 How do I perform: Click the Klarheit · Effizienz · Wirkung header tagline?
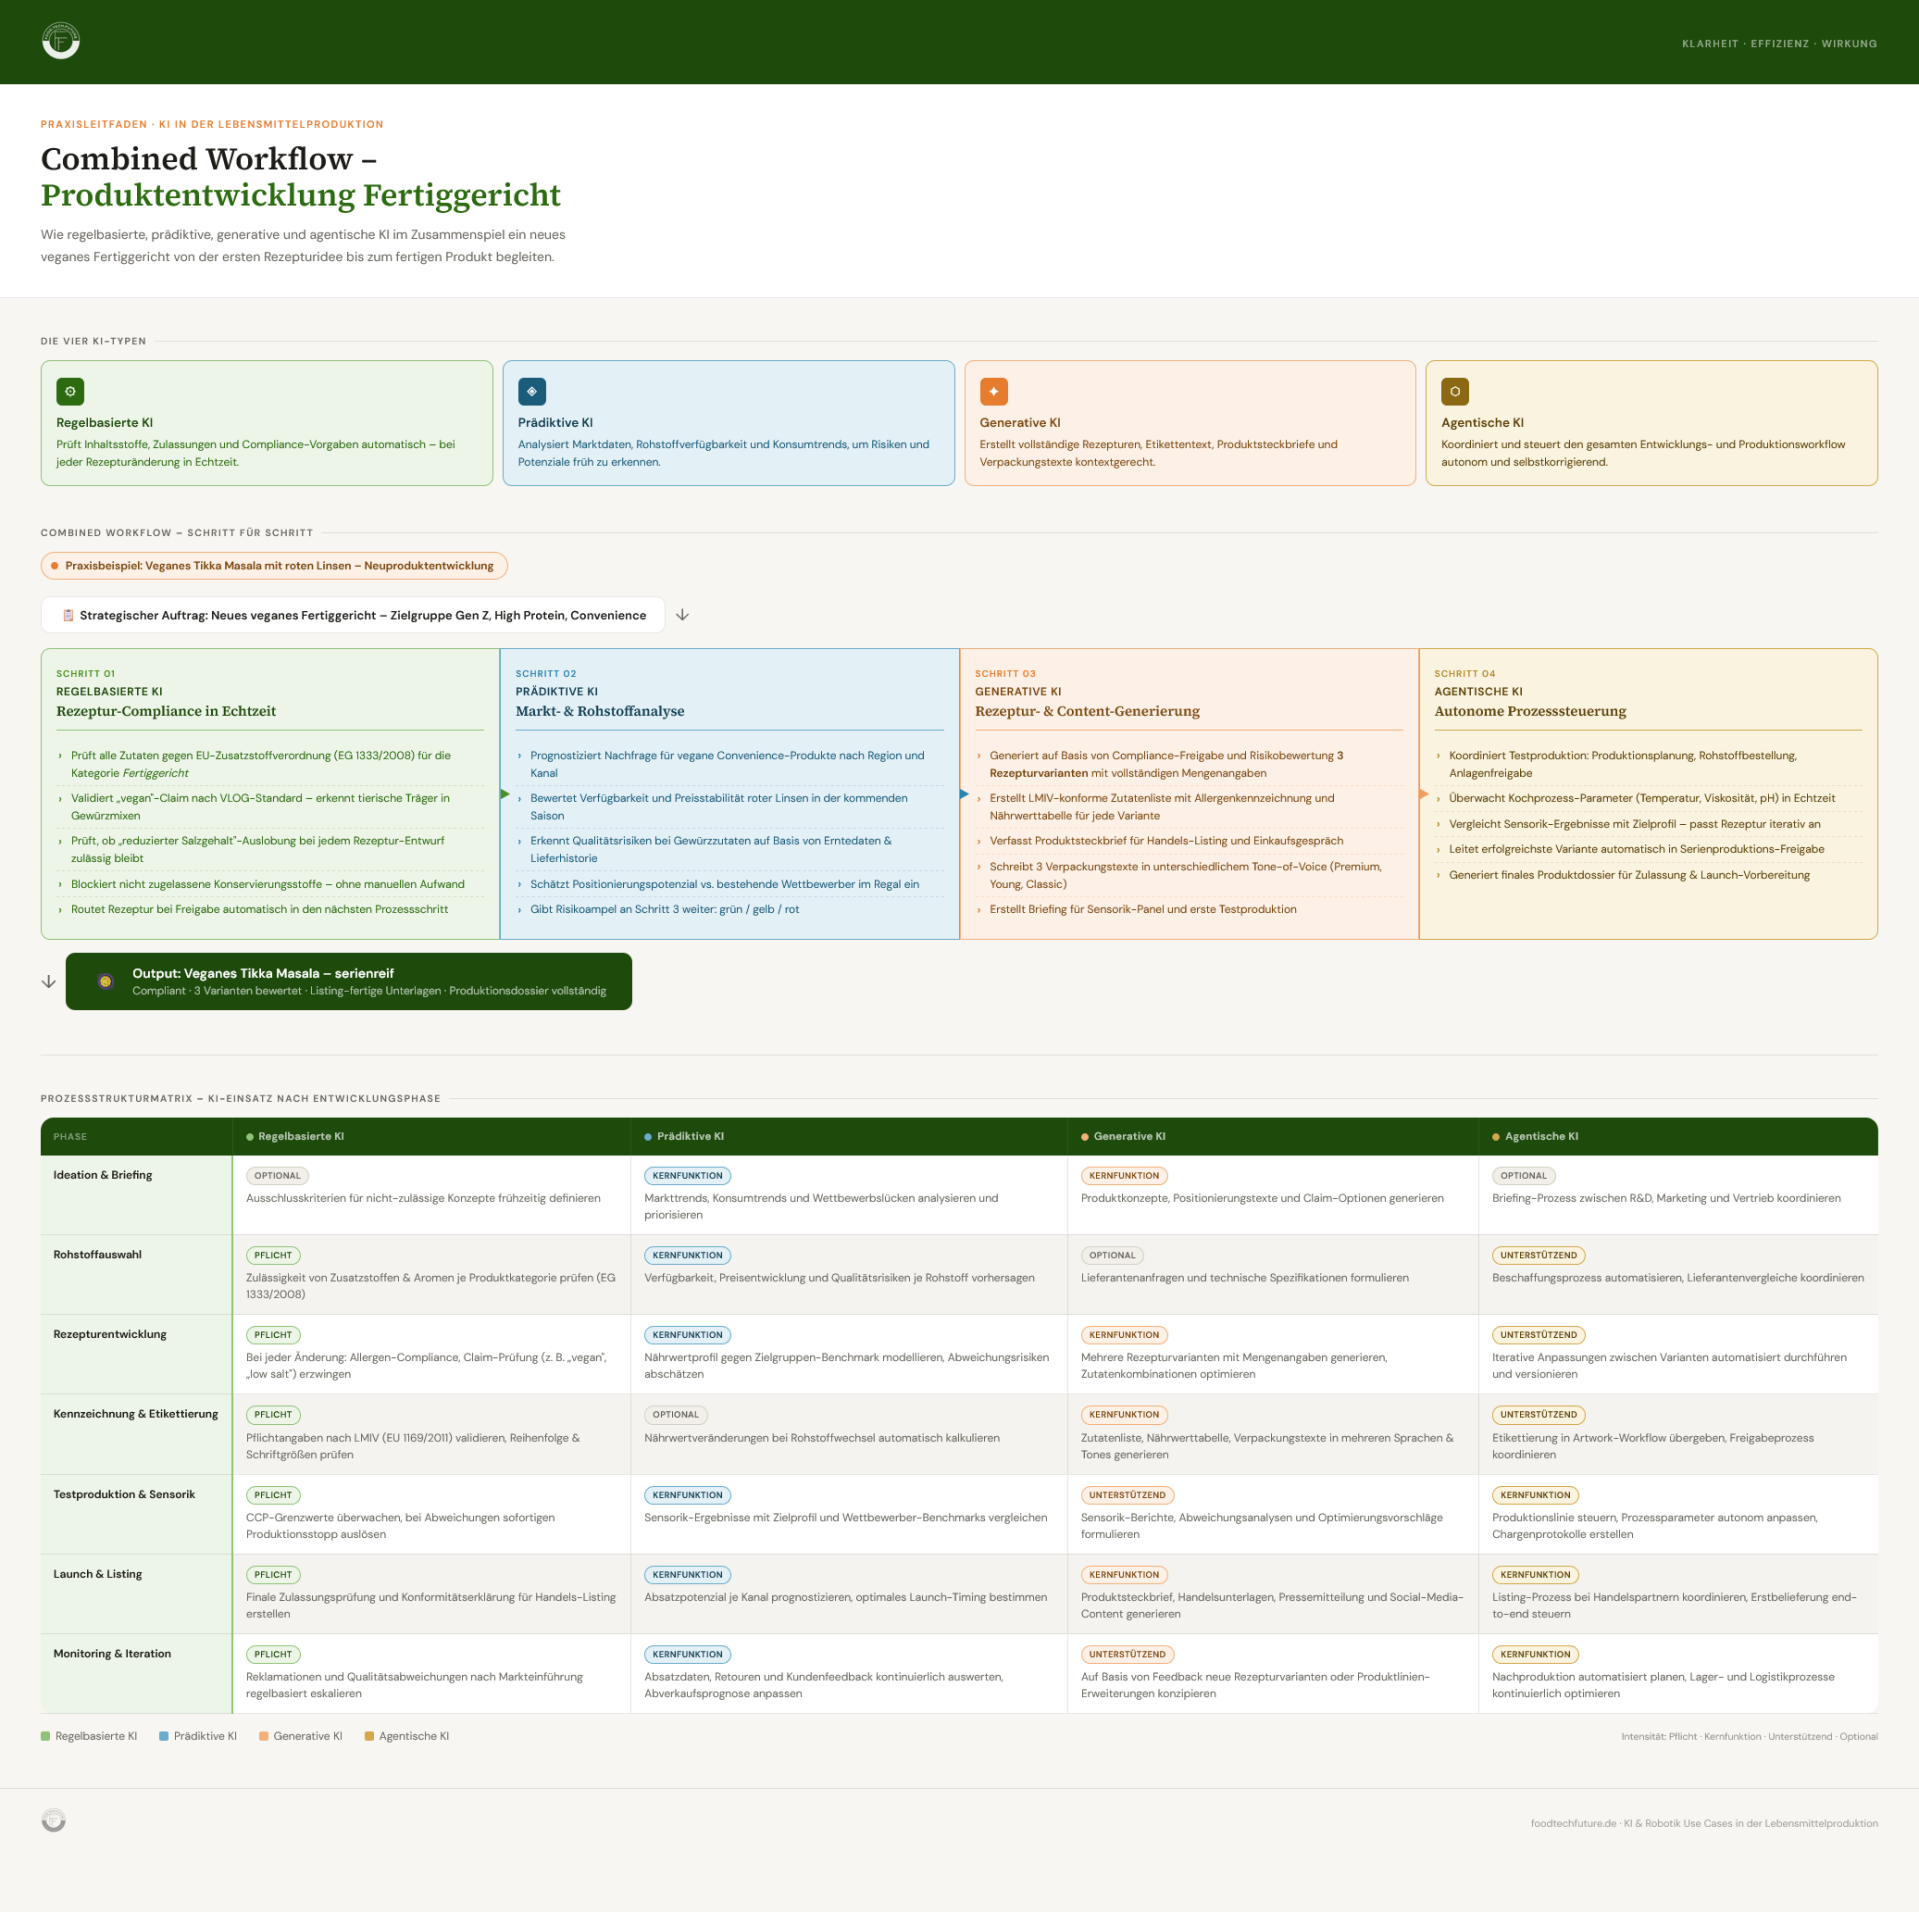[1779, 44]
